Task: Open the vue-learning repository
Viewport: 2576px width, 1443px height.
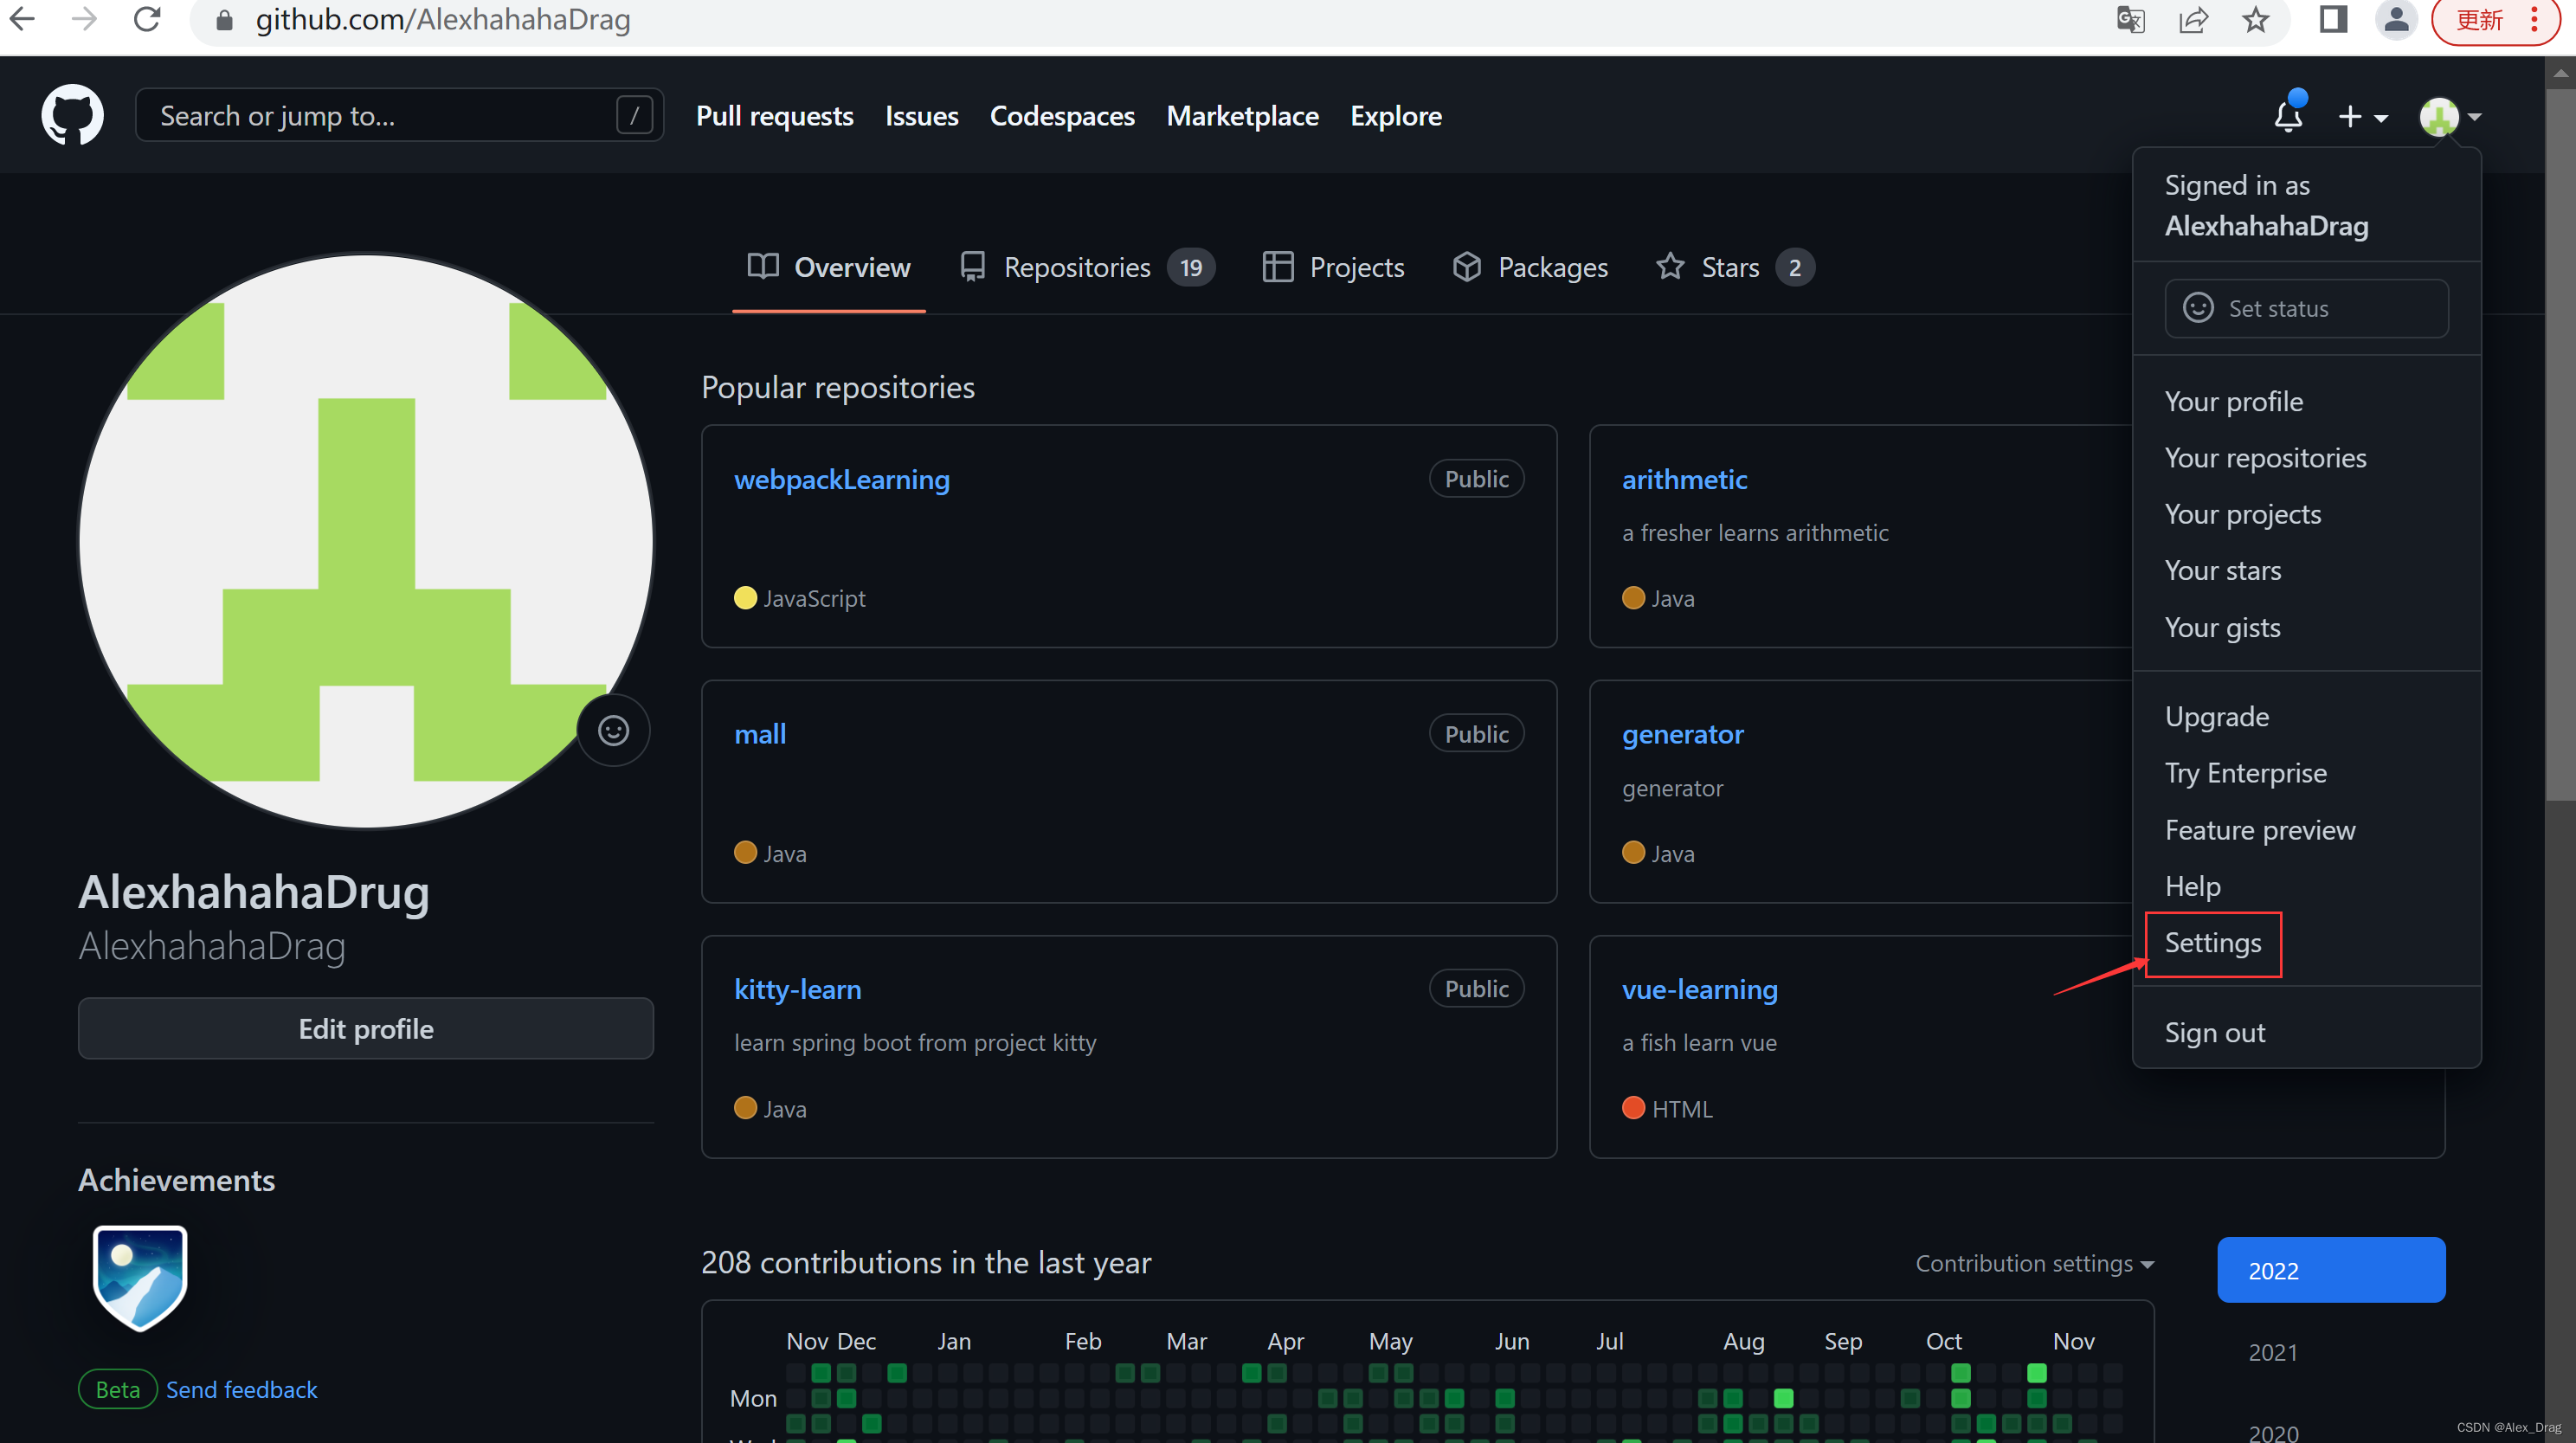Action: coord(1700,989)
